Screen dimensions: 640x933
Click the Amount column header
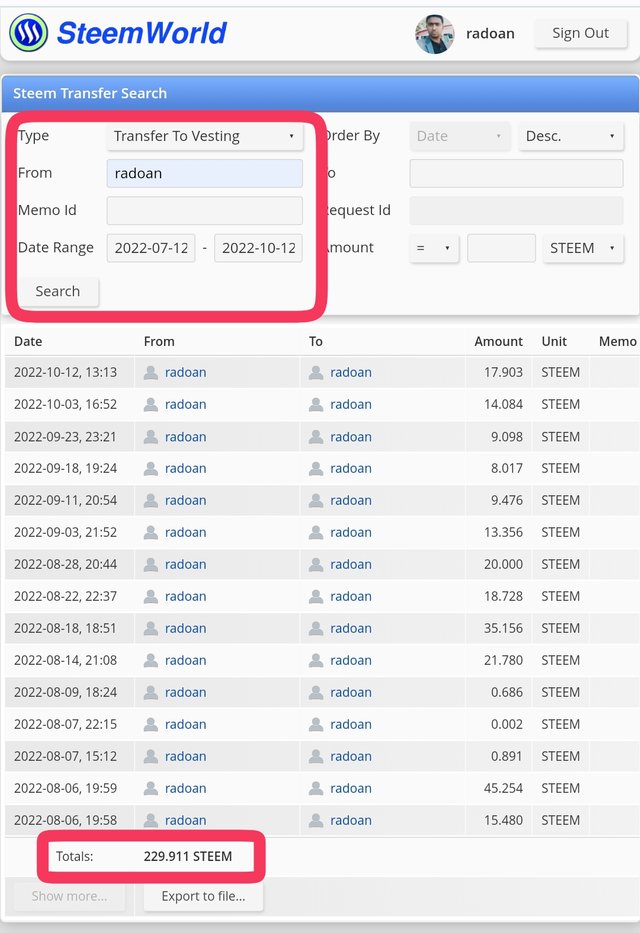click(x=498, y=342)
